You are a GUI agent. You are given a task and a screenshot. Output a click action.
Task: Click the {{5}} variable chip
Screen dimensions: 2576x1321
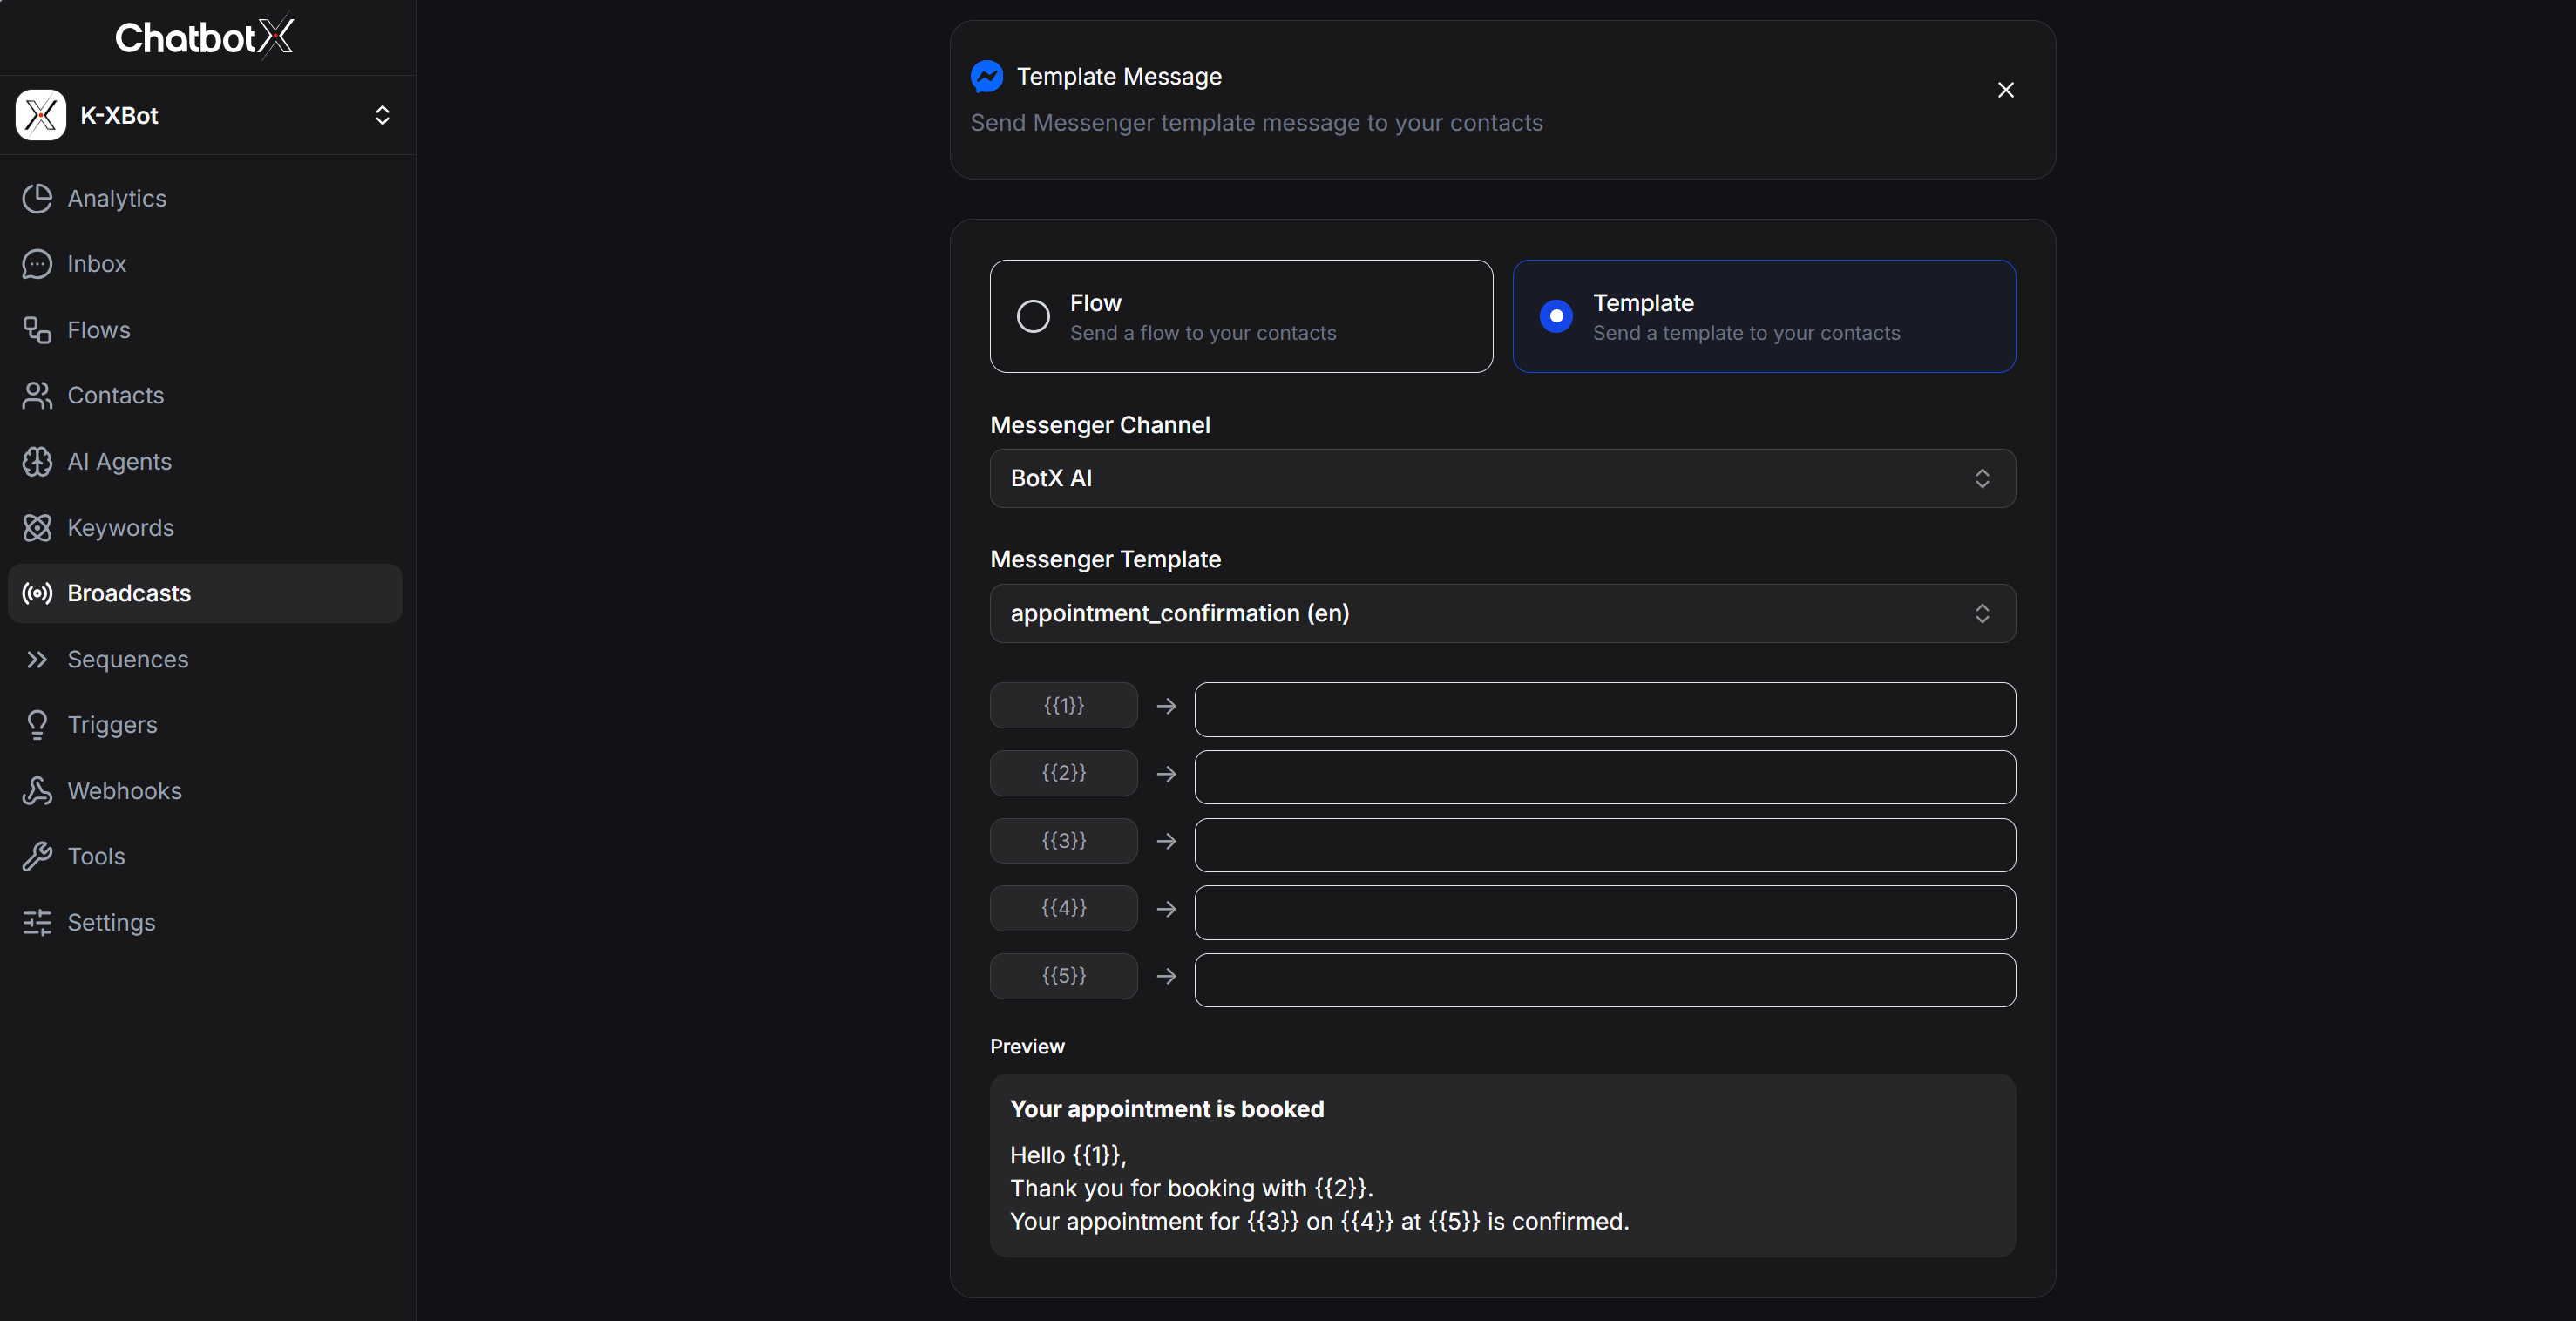[1064, 975]
